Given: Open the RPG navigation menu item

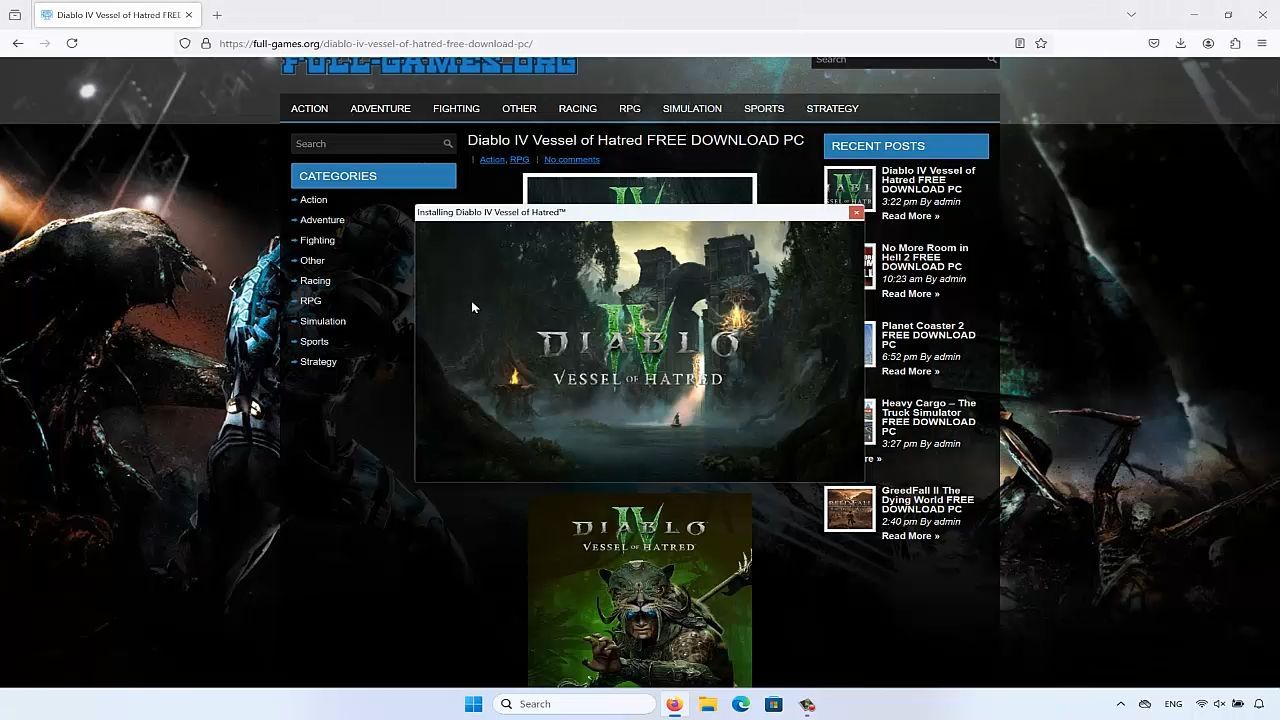Looking at the screenshot, I should coord(629,108).
